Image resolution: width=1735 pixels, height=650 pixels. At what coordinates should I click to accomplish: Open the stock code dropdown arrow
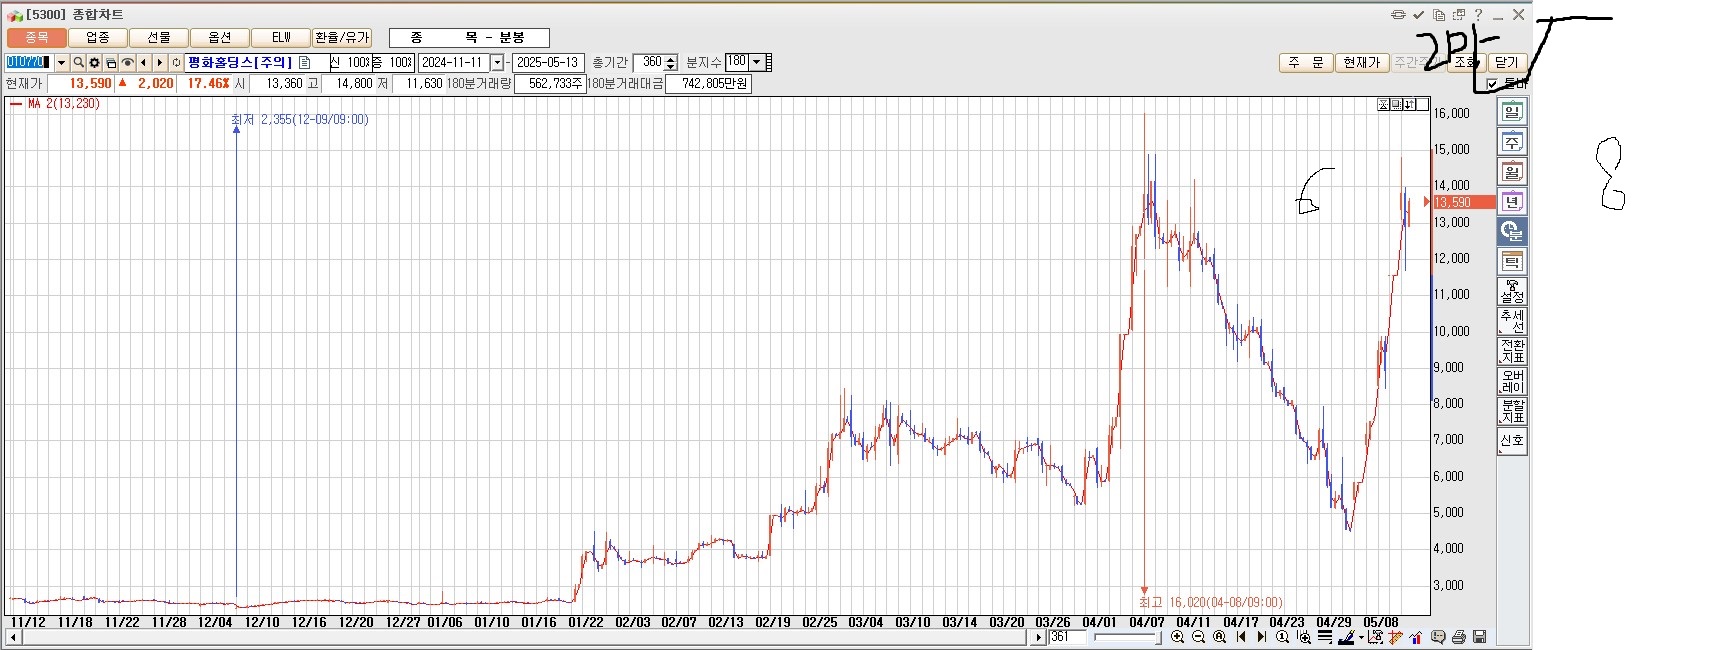coord(61,62)
